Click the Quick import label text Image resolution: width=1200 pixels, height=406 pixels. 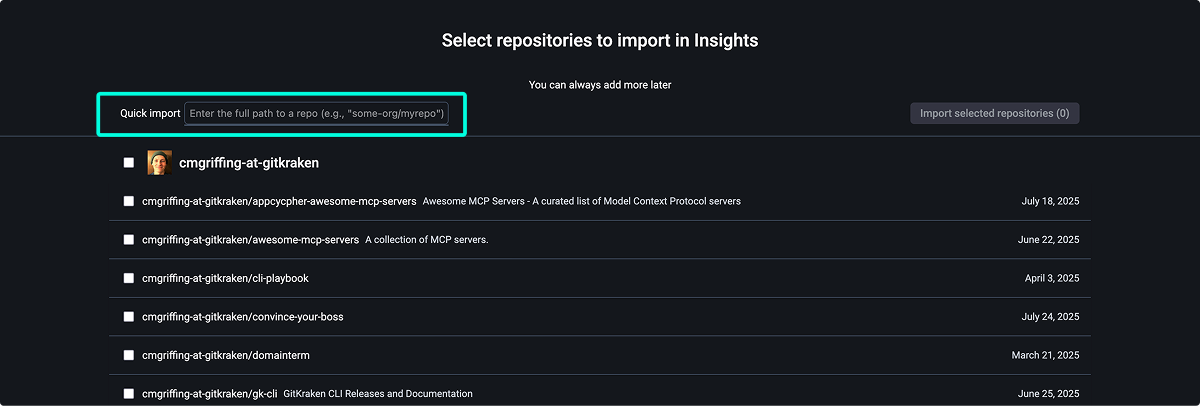point(150,114)
